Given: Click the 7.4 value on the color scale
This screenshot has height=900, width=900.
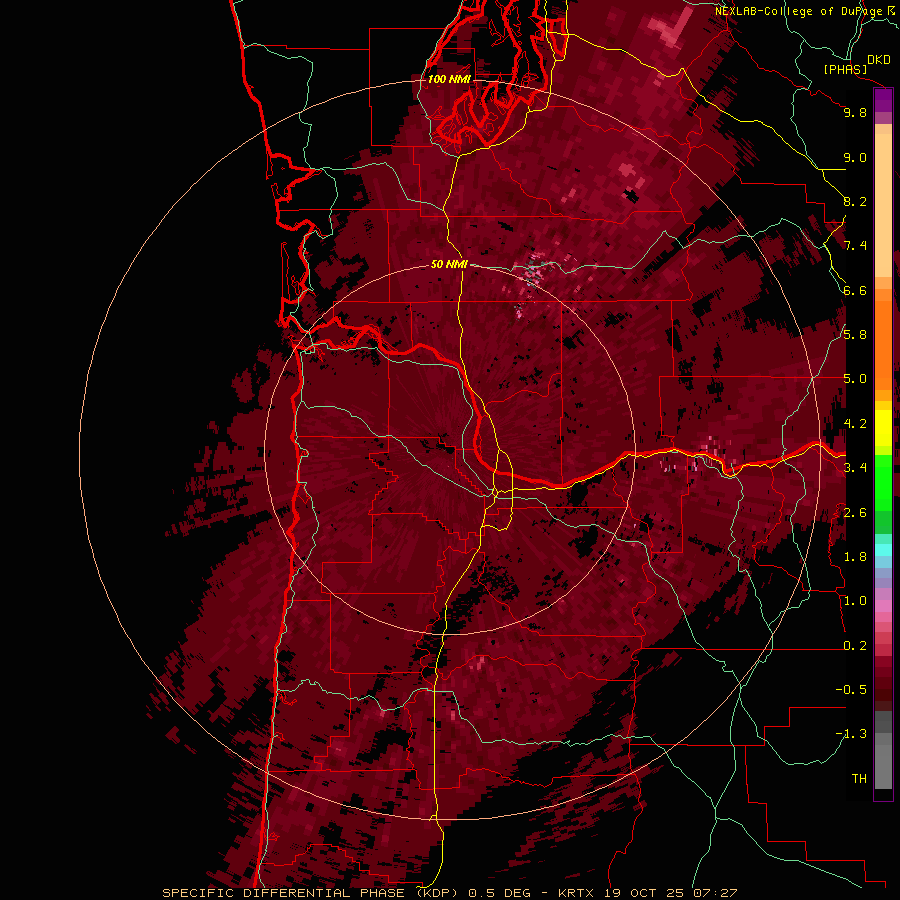Looking at the screenshot, I should pos(855,246).
